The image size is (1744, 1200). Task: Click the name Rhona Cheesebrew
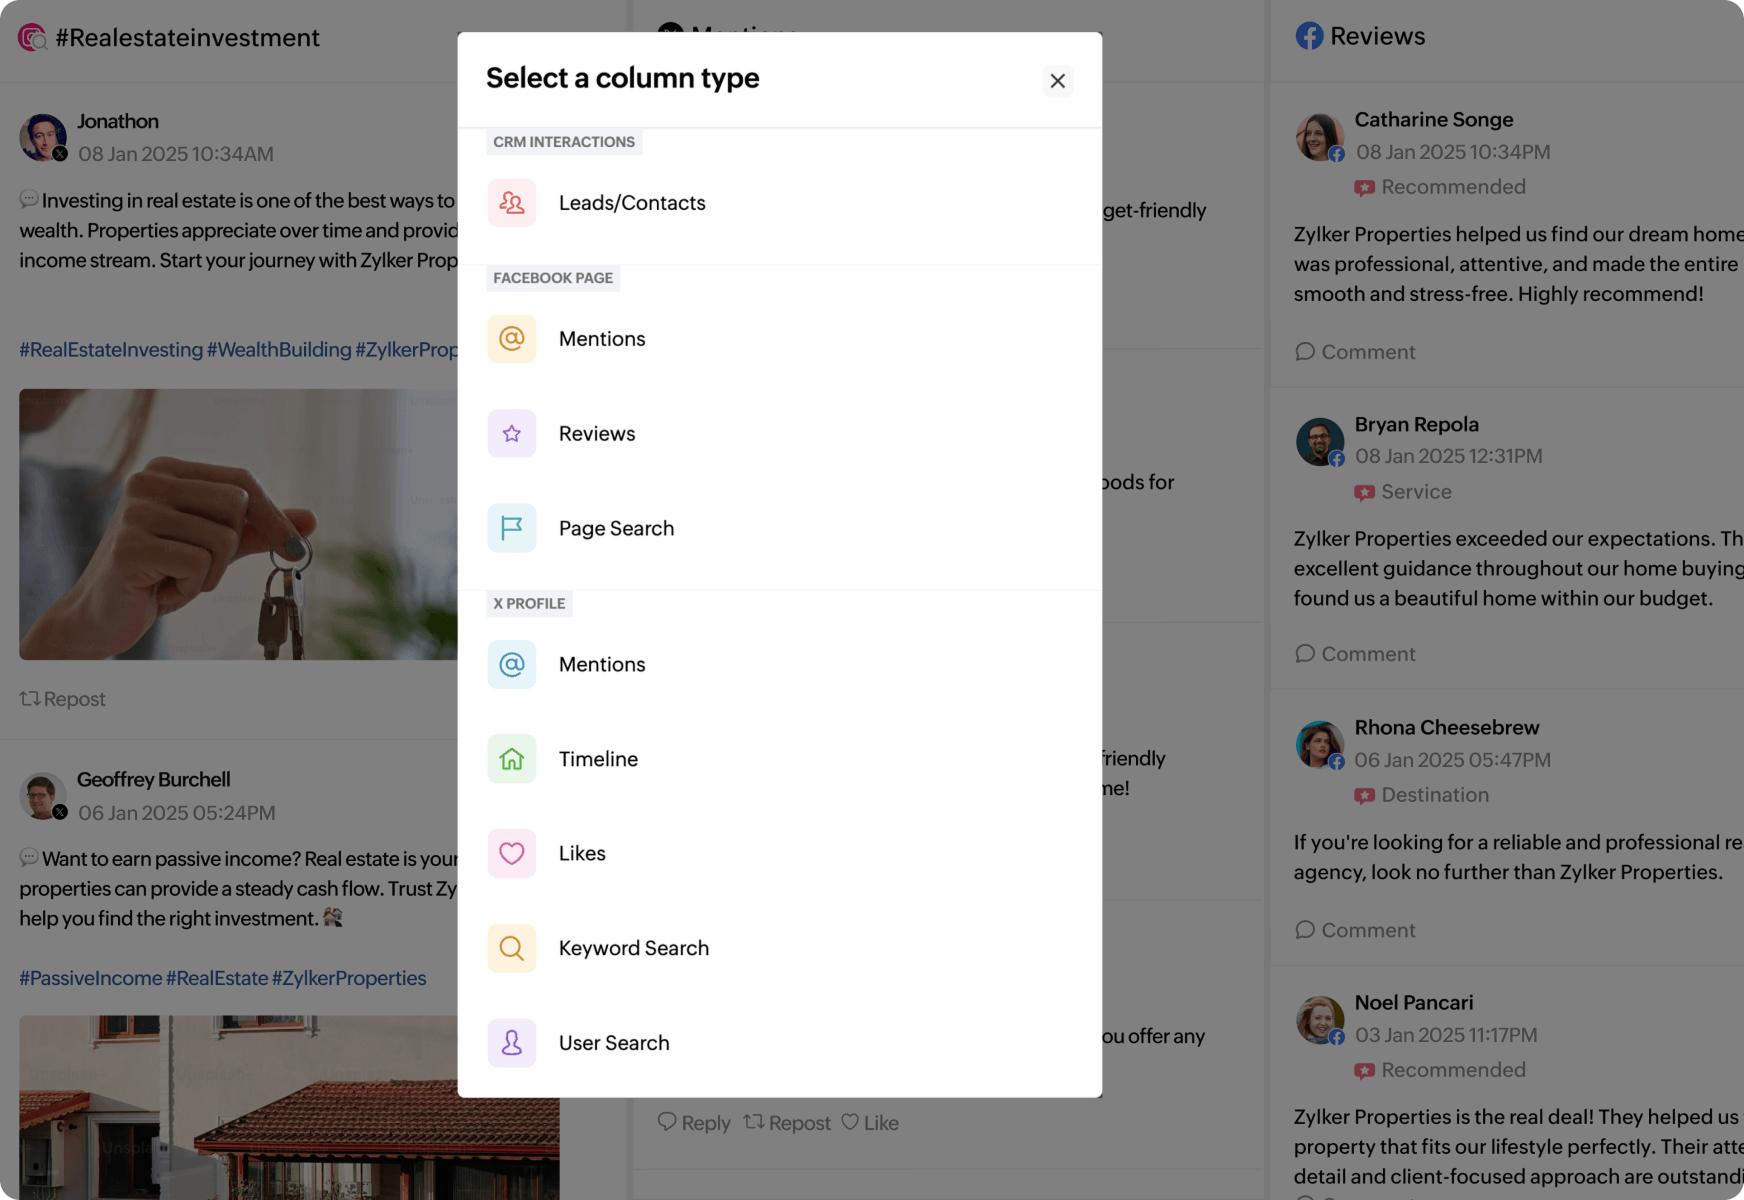tap(1447, 727)
